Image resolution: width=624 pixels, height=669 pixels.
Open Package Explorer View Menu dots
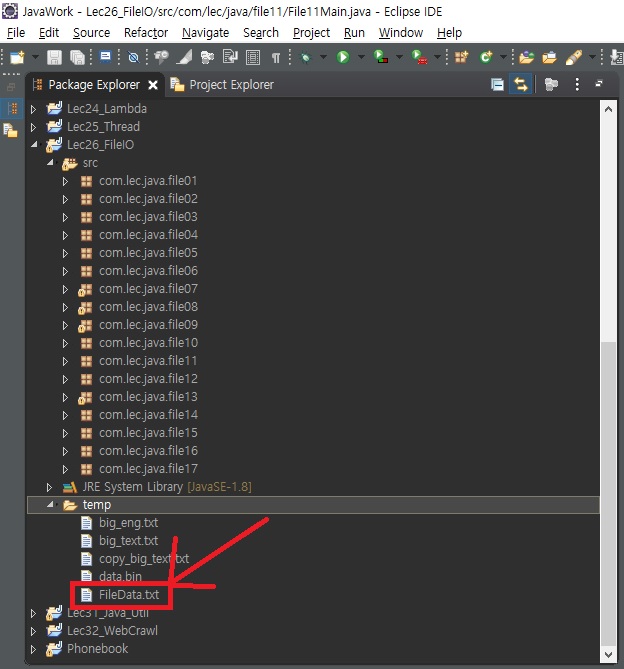577,84
